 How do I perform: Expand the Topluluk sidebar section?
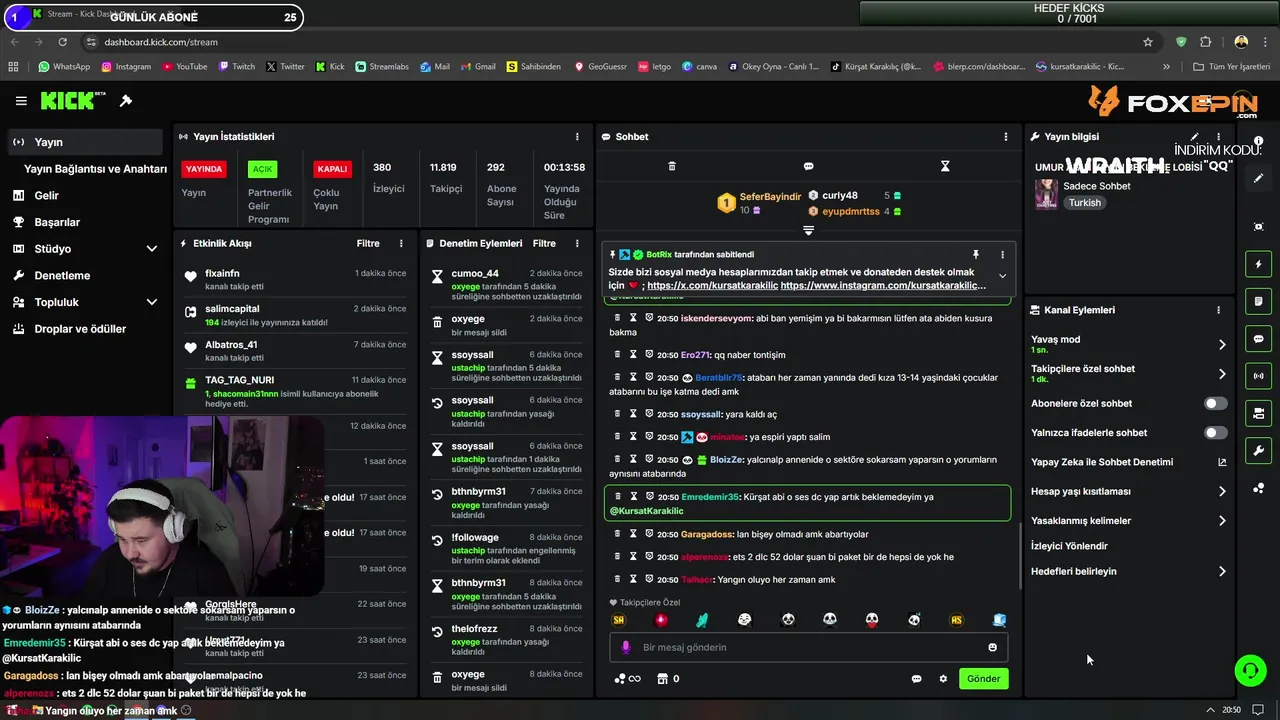tap(152, 302)
